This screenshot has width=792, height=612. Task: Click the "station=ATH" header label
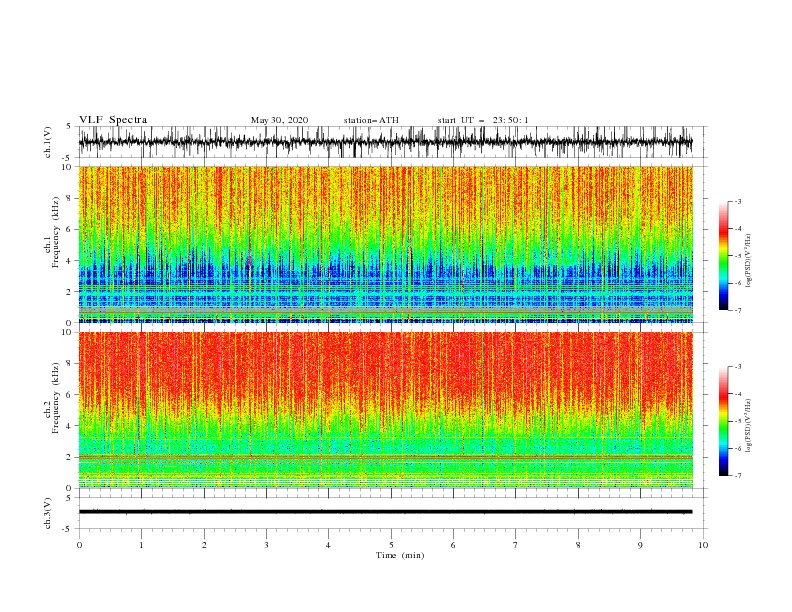pyautogui.click(x=371, y=120)
